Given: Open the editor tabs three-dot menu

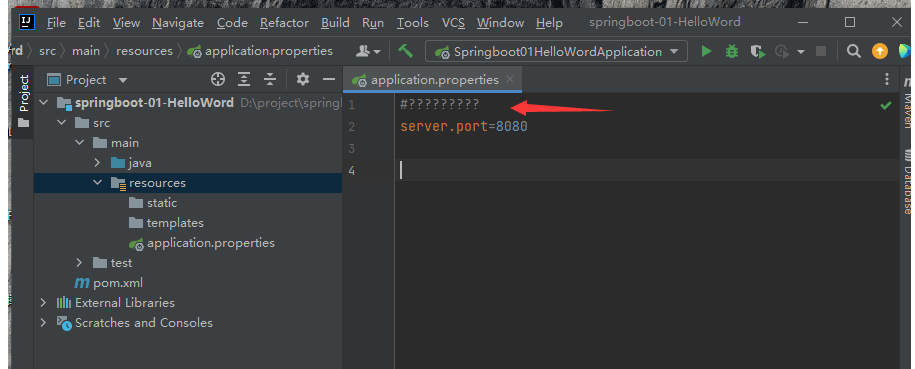Looking at the screenshot, I should coord(887,79).
